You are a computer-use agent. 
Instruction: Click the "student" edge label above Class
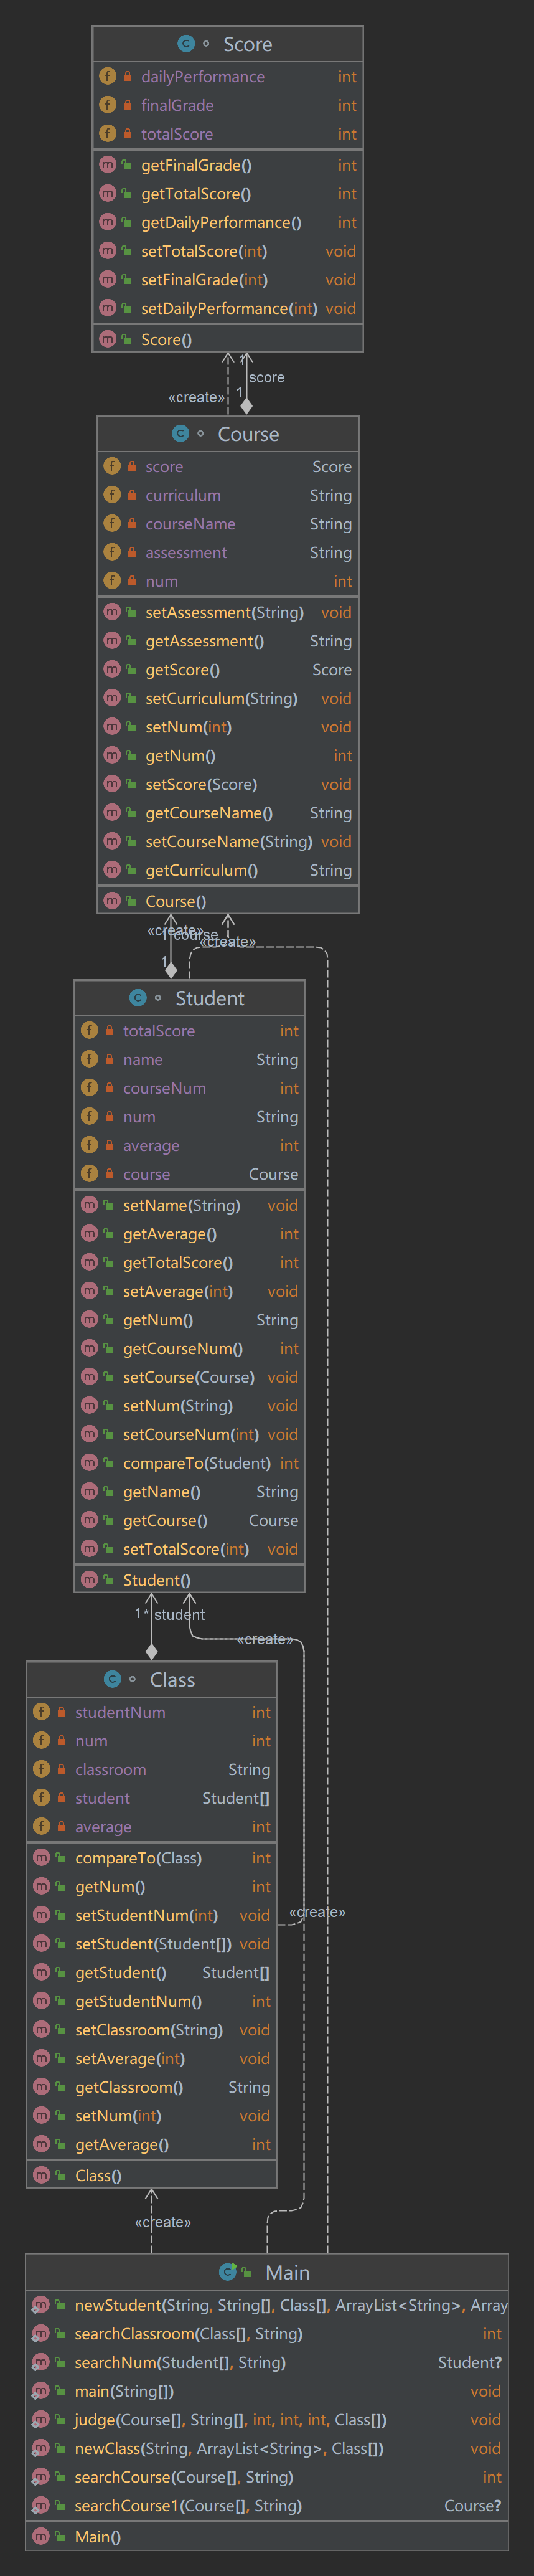[x=179, y=1614]
